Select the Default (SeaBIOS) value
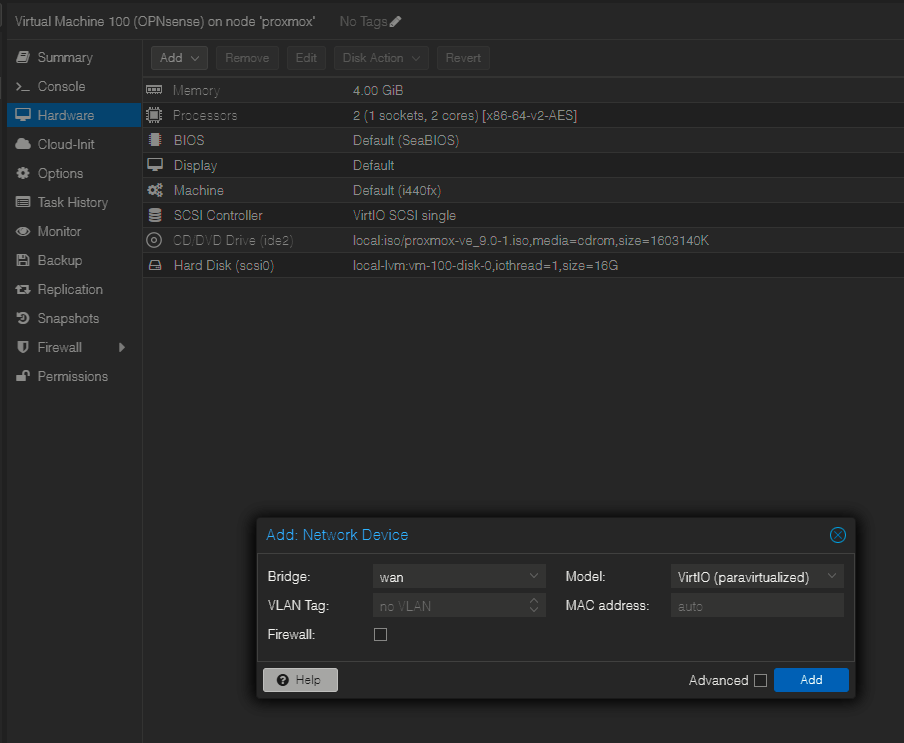Viewport: 904px width, 743px height. (406, 140)
